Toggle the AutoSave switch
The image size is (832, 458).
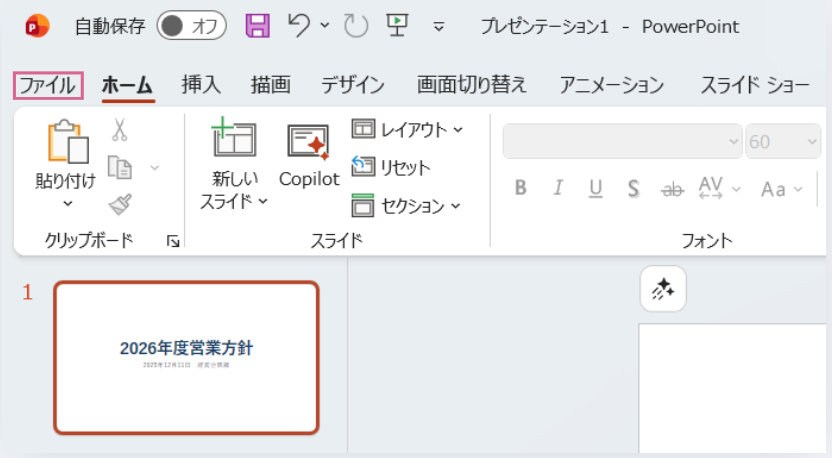point(191,27)
